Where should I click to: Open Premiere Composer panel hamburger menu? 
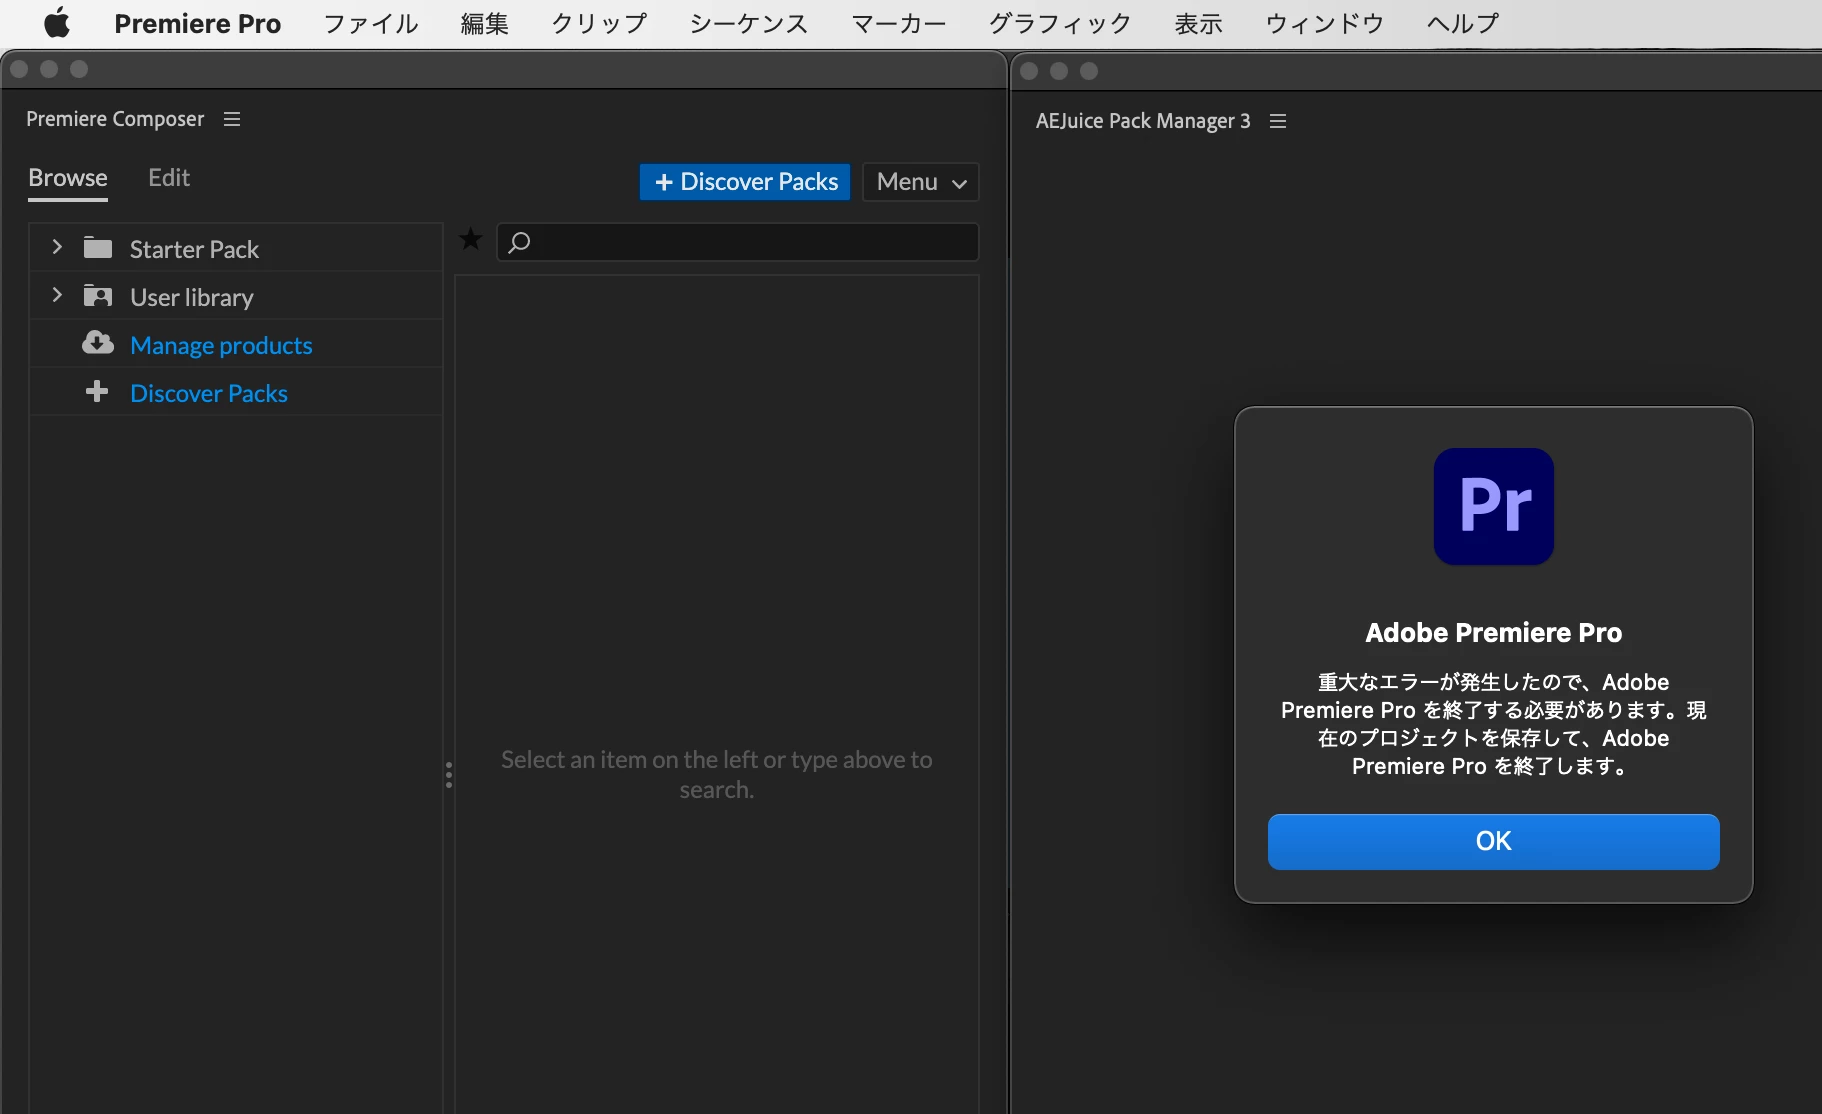click(232, 119)
